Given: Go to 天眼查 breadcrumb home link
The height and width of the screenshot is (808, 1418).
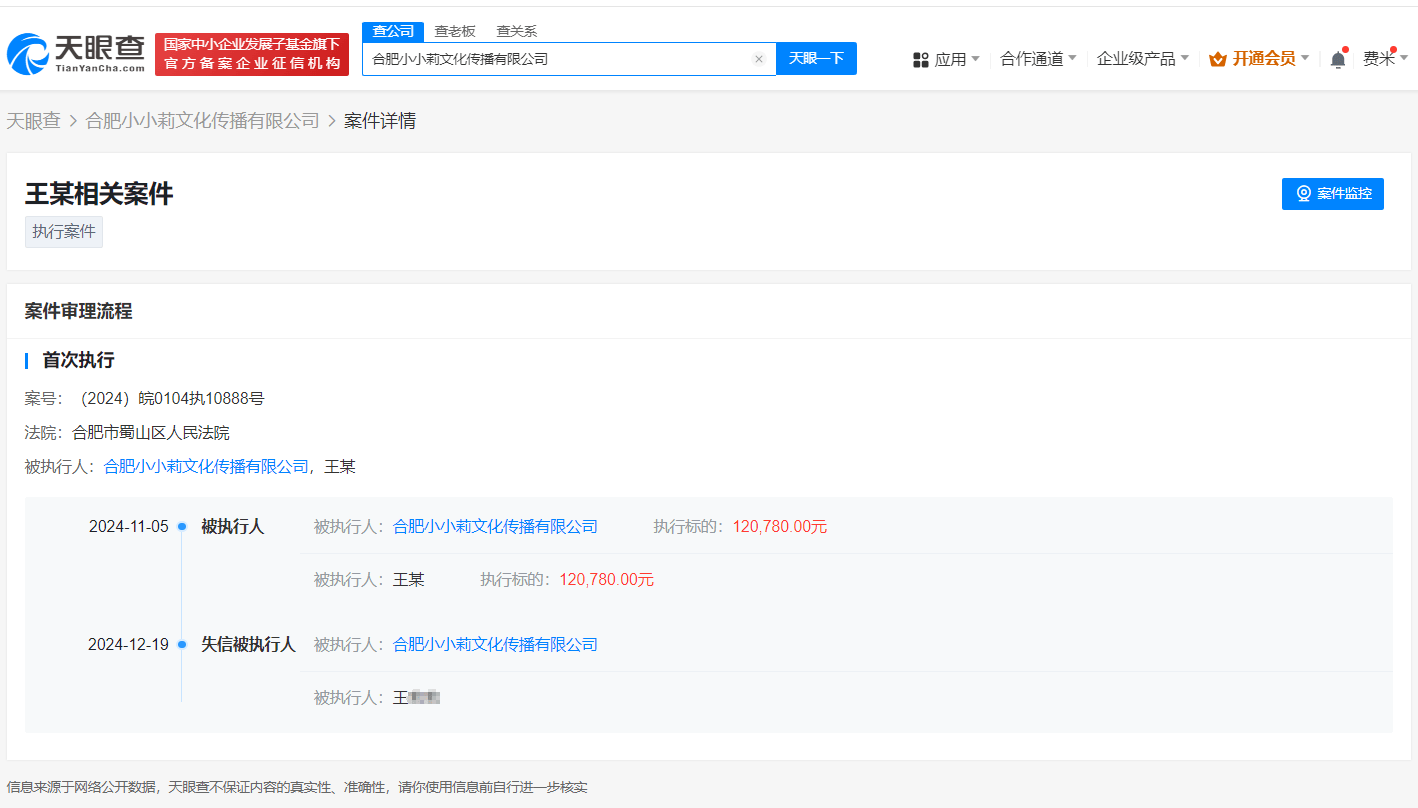Looking at the screenshot, I should click(x=34, y=121).
